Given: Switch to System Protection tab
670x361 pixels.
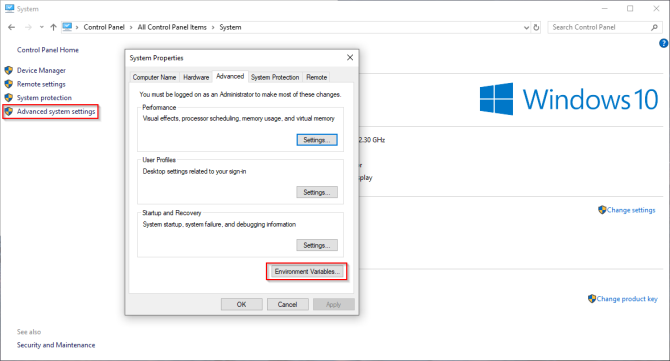Looking at the screenshot, I should click(x=275, y=77).
